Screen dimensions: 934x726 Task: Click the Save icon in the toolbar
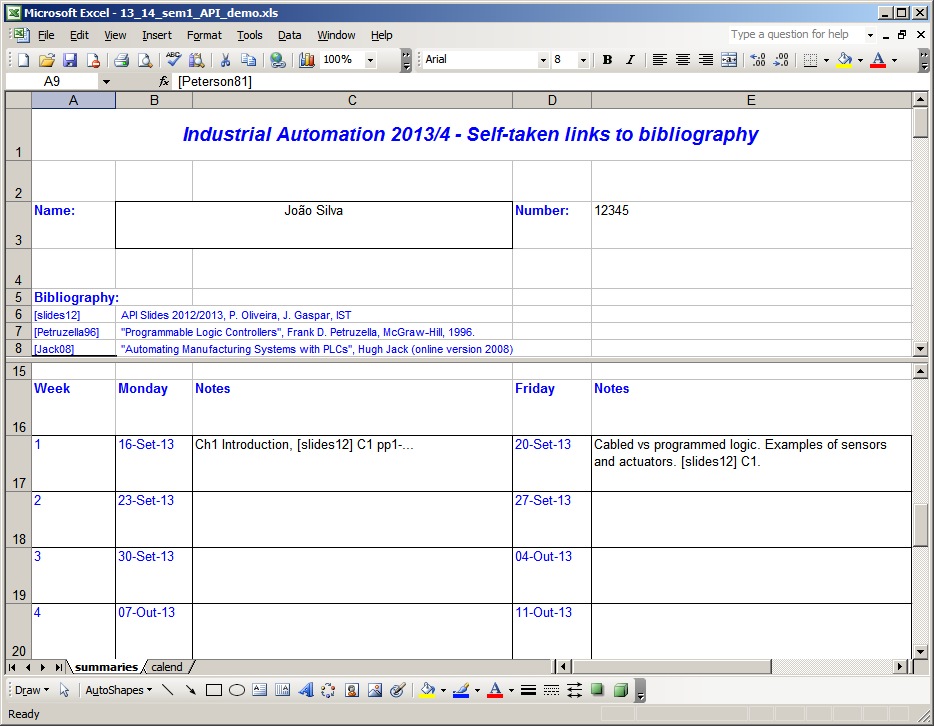coord(70,60)
